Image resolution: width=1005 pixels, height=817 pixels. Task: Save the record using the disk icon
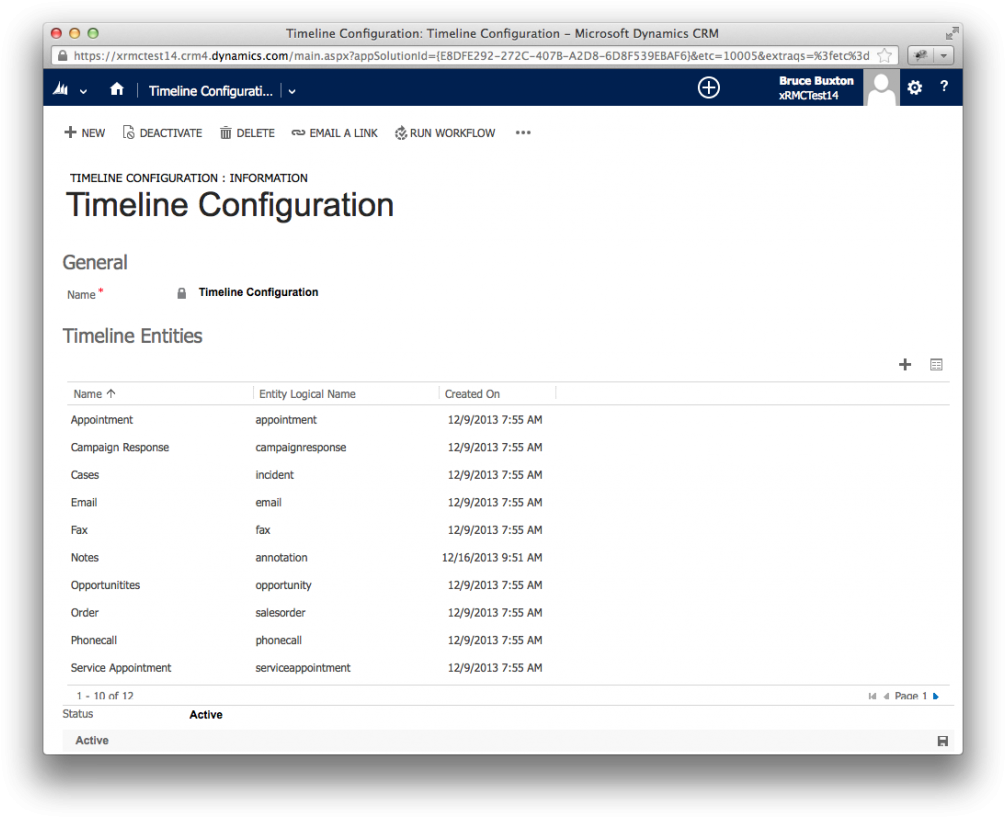click(x=942, y=740)
